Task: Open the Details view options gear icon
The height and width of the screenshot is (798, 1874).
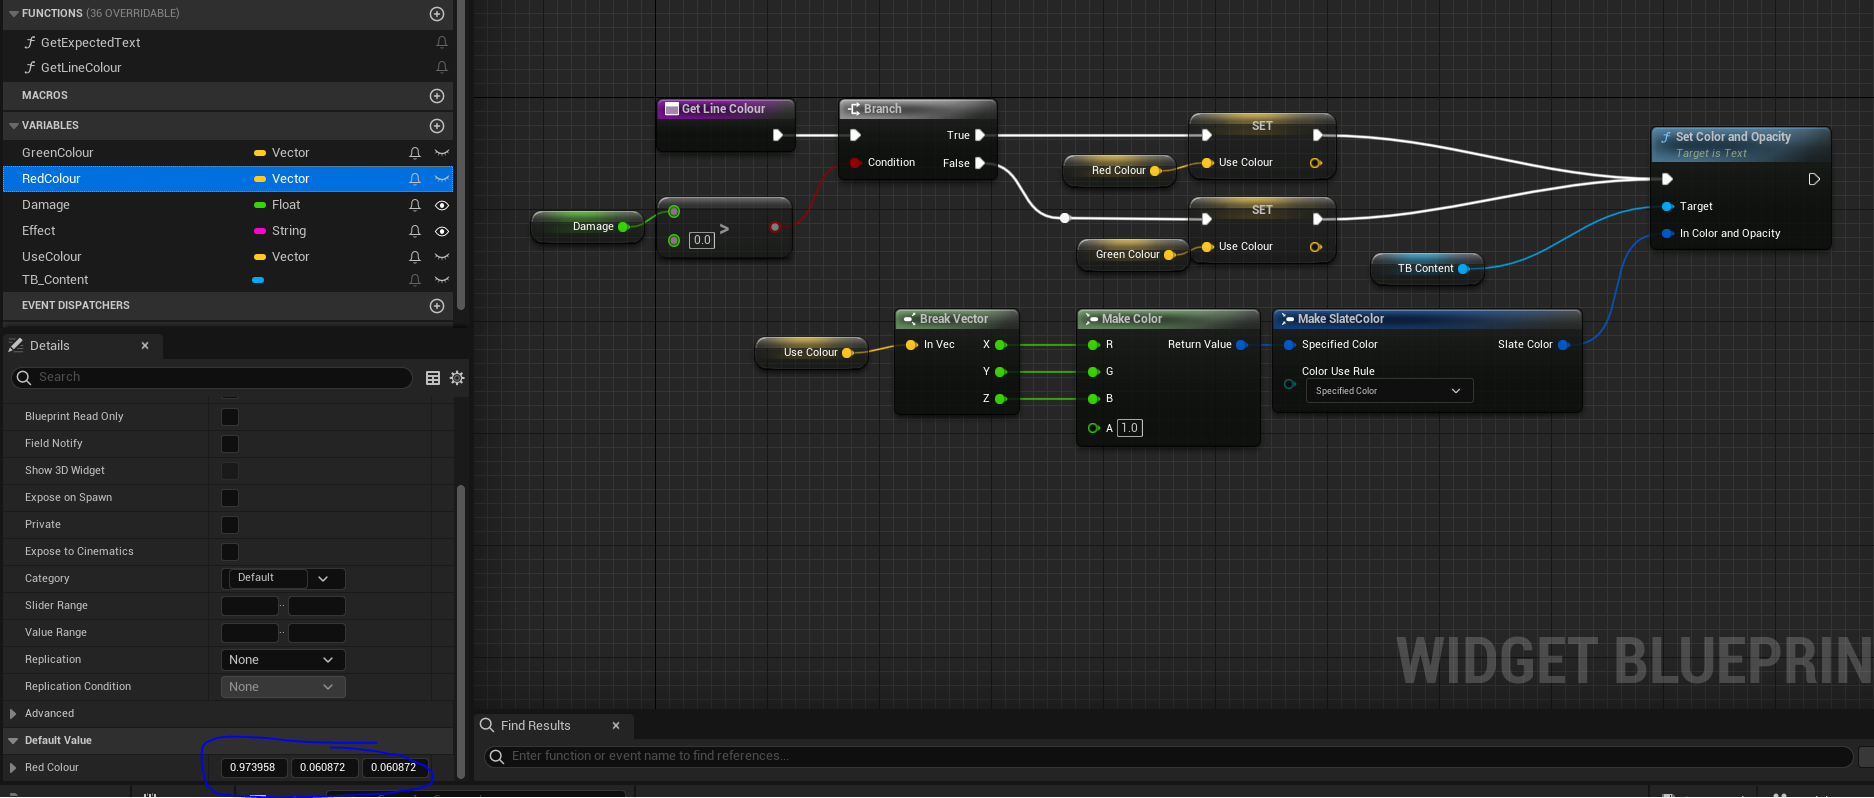Action: click(457, 378)
